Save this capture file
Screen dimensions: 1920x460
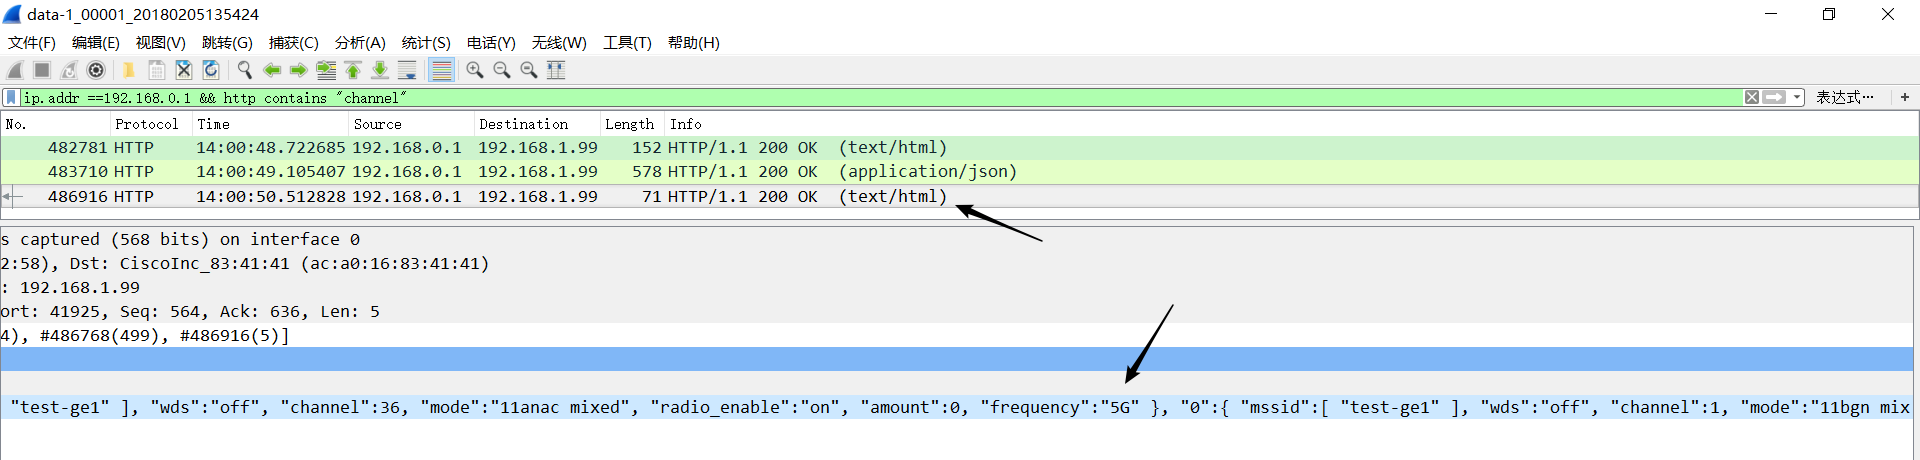click(x=157, y=70)
